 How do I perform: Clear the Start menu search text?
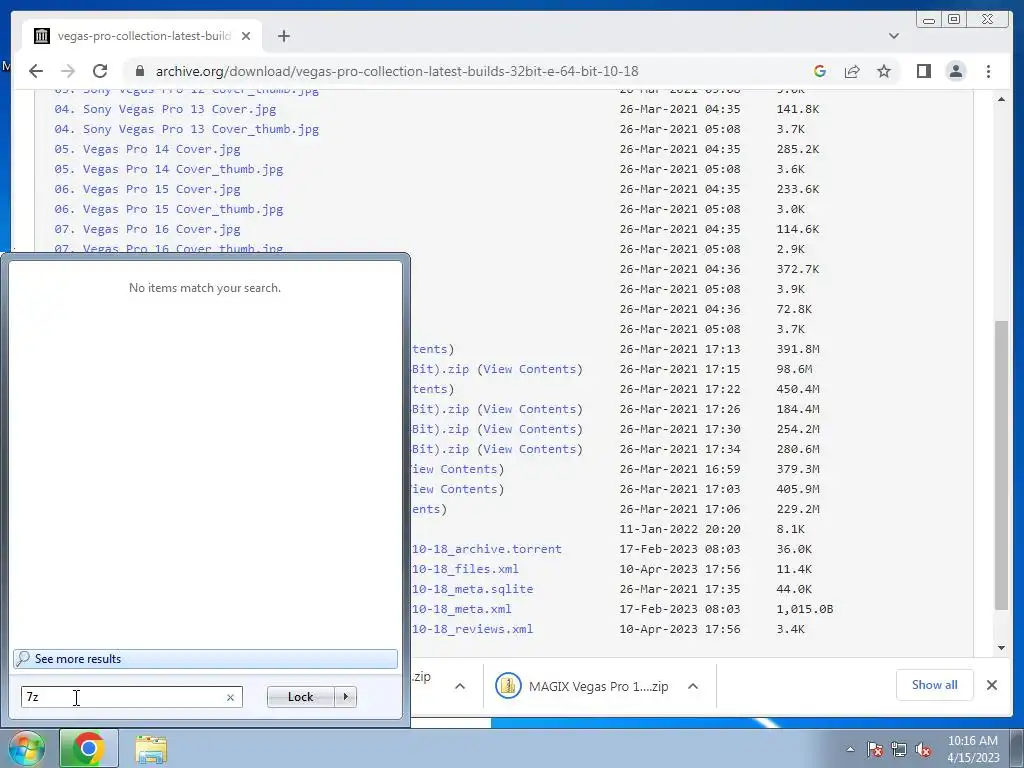coord(231,697)
